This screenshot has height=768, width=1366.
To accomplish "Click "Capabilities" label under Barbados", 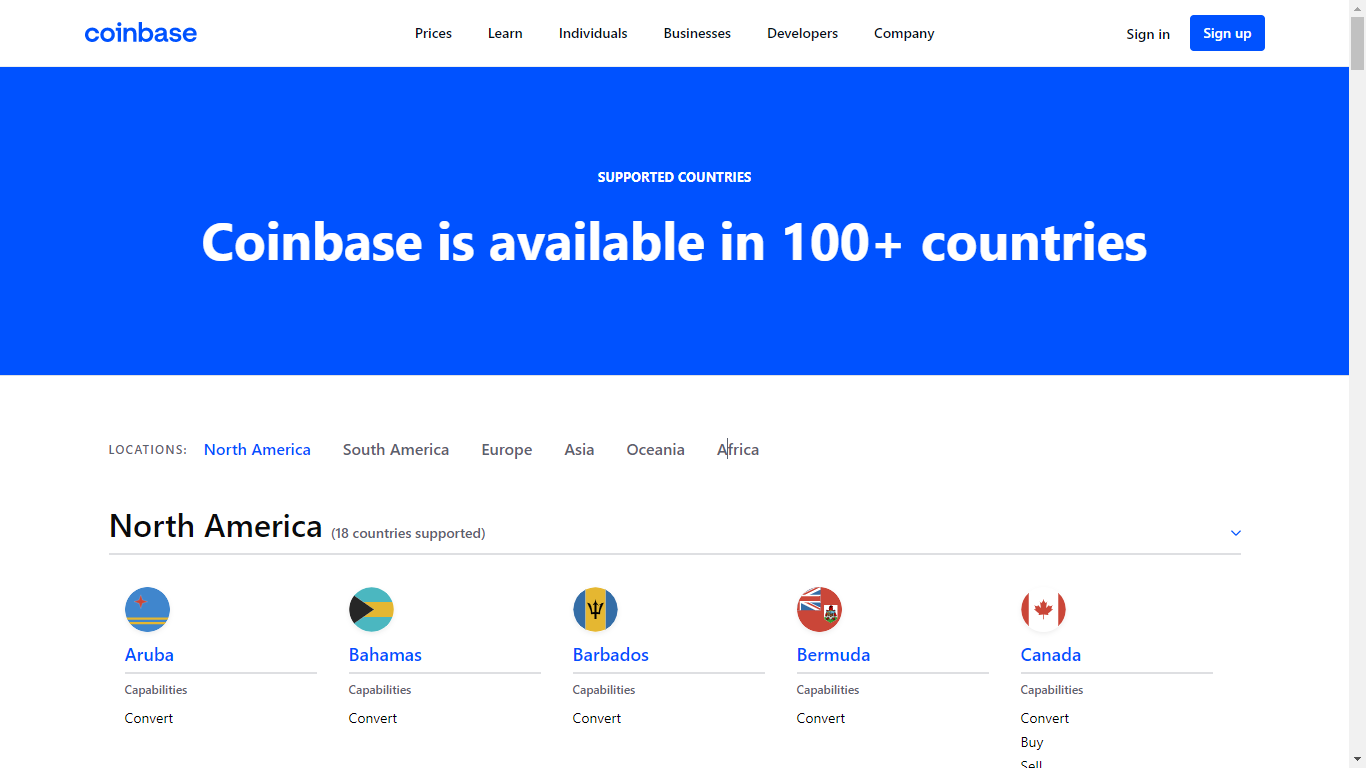I will point(604,690).
